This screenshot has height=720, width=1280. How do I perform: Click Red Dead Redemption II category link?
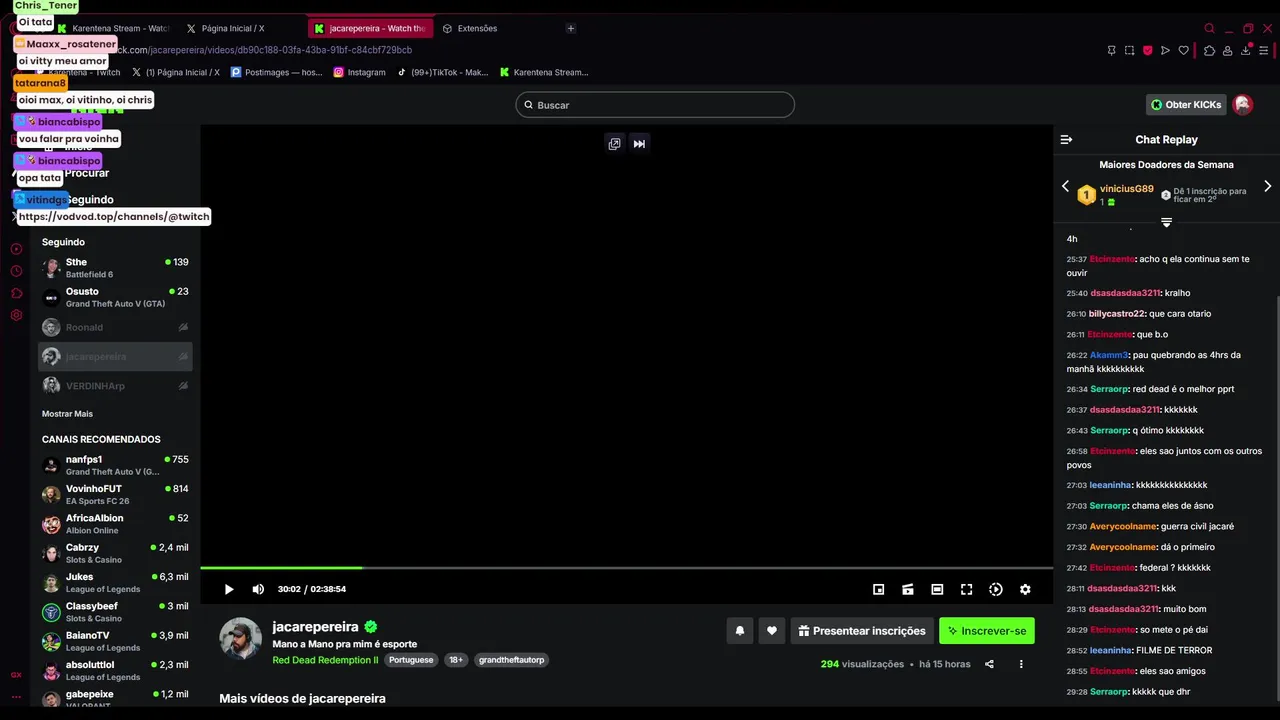point(325,660)
